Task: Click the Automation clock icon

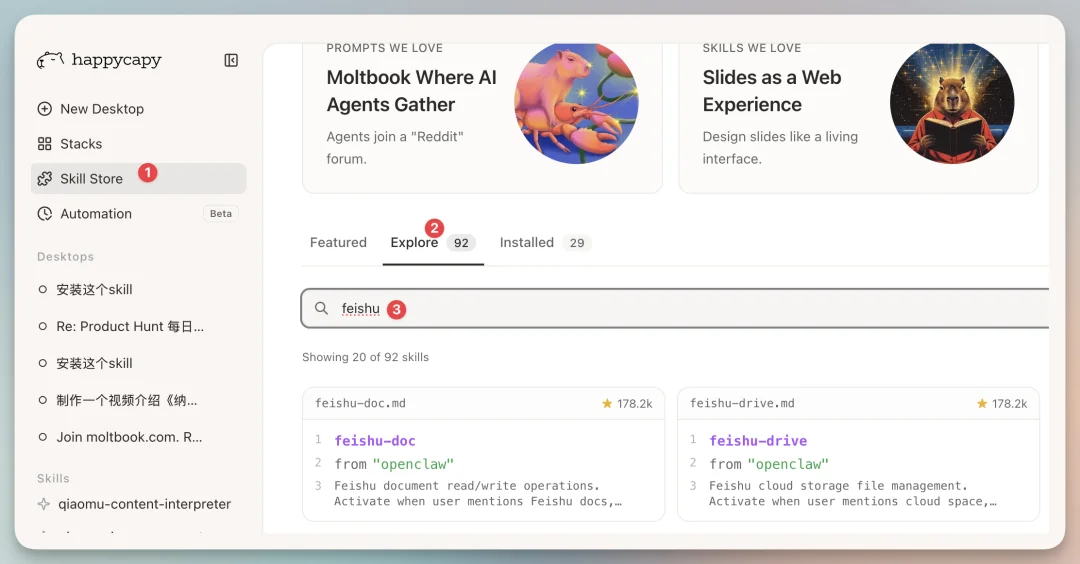Action: (x=44, y=214)
